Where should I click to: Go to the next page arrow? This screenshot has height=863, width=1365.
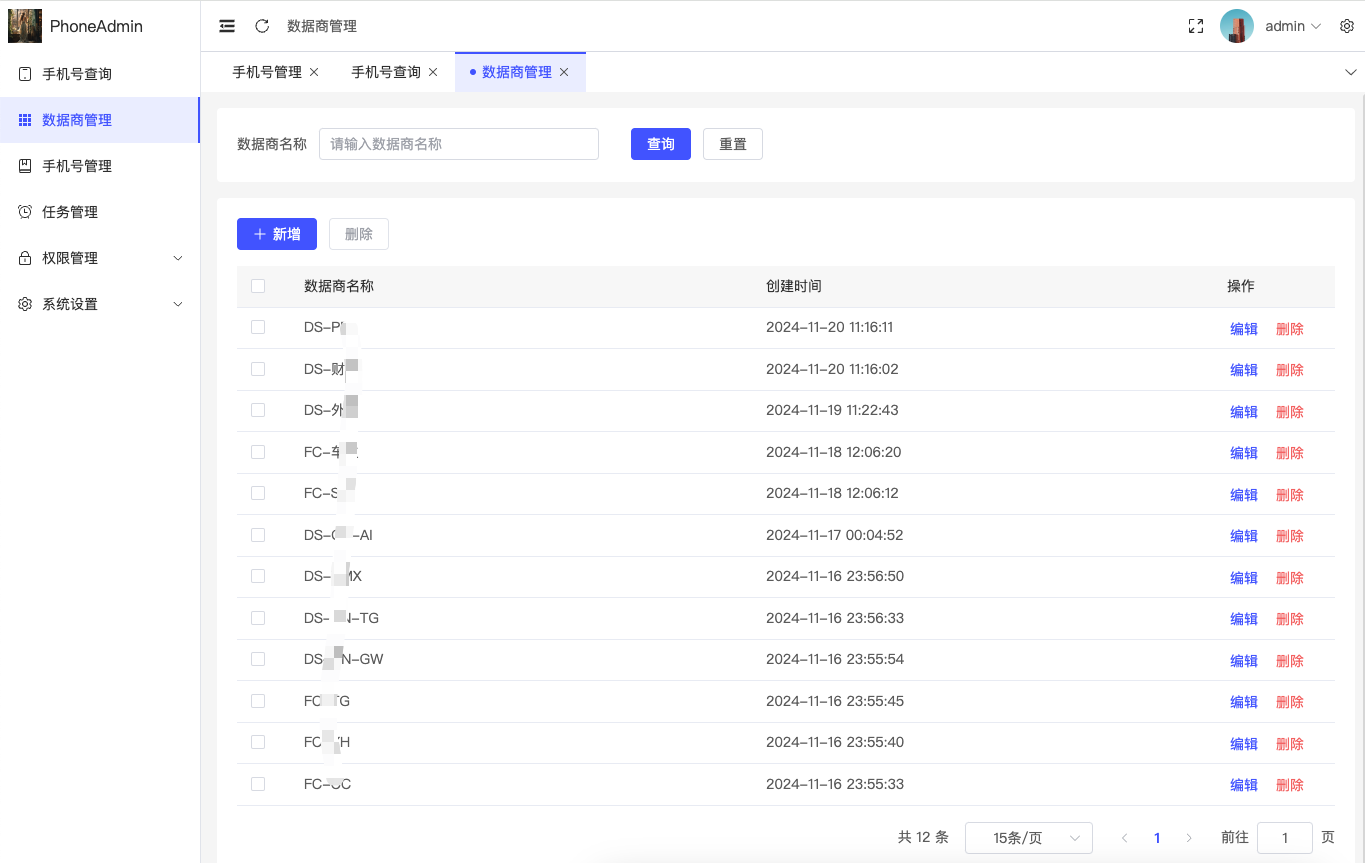(x=1189, y=838)
